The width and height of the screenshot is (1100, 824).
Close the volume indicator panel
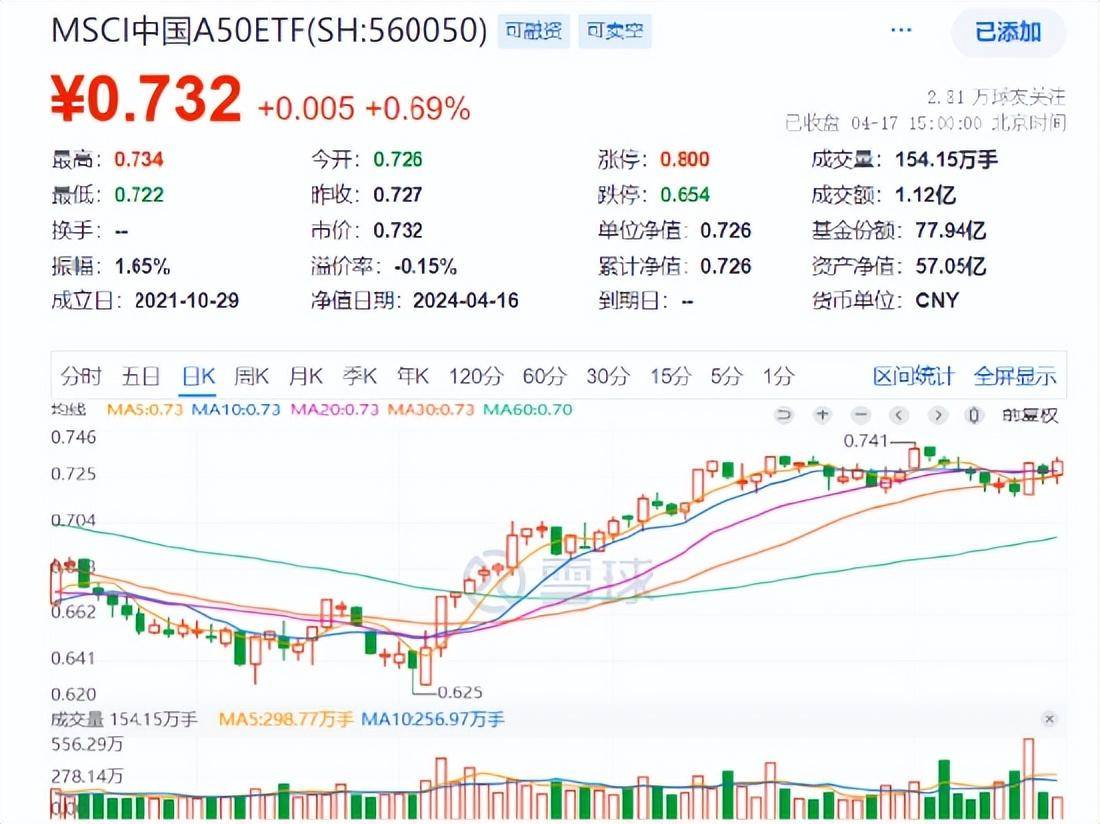click(x=1049, y=718)
